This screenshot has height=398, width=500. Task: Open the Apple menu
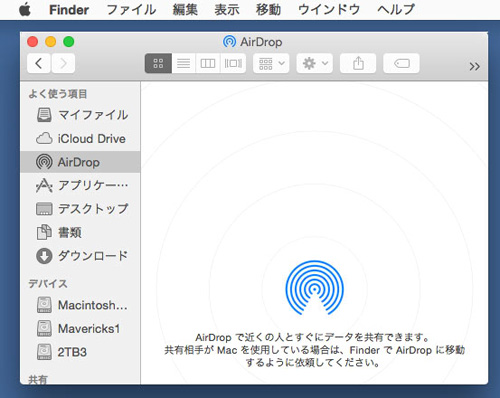tap(25, 10)
